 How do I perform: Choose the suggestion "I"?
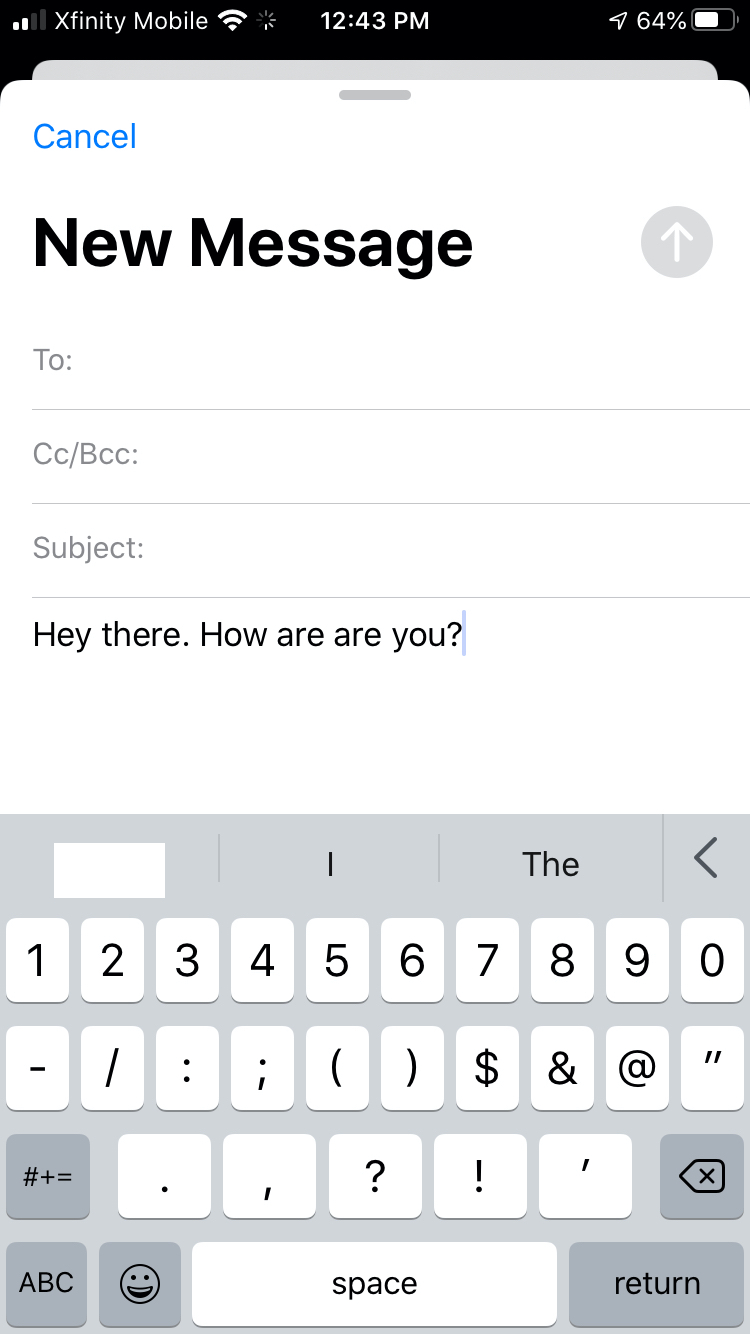point(329,863)
